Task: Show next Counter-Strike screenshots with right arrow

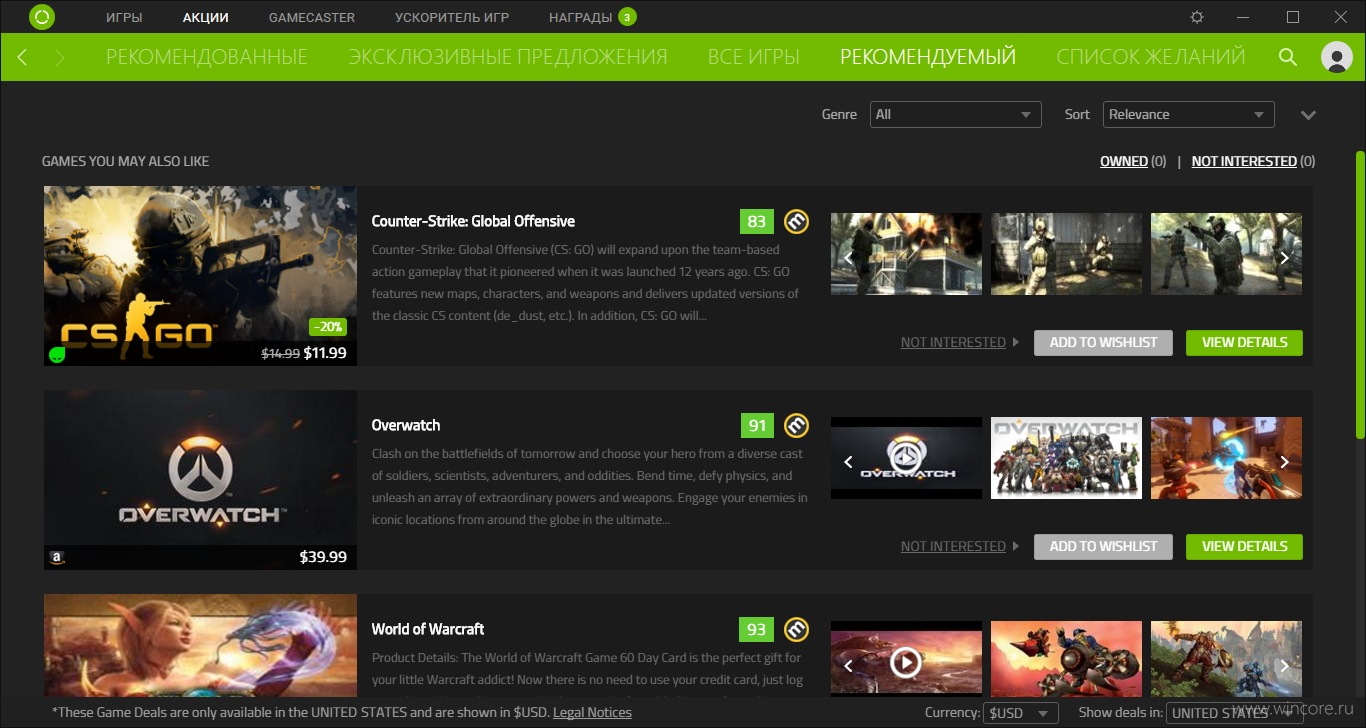Action: pos(1285,258)
